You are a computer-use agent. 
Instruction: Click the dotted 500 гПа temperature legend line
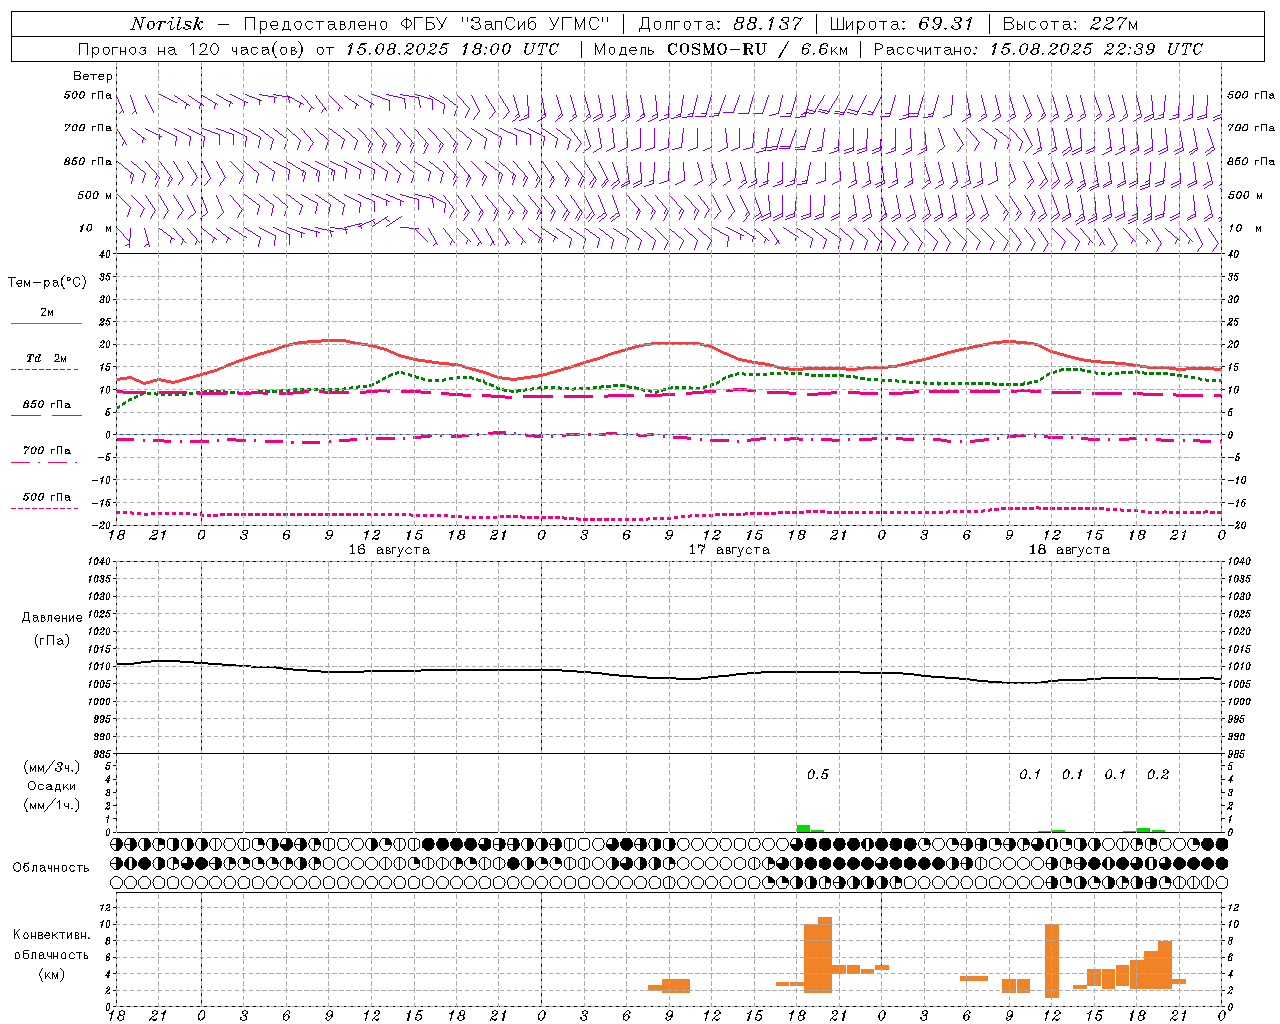click(44, 508)
